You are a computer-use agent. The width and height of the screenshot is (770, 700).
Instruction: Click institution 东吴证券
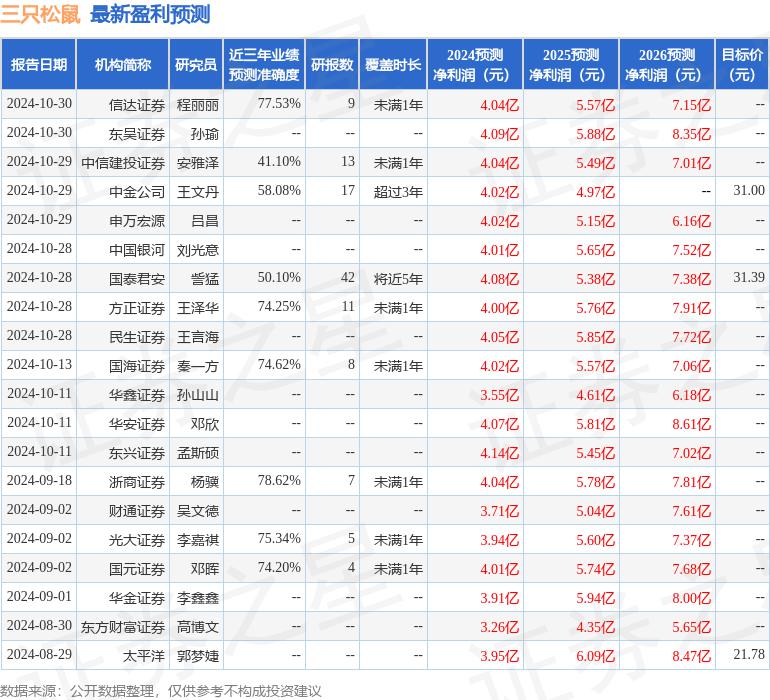point(137,134)
